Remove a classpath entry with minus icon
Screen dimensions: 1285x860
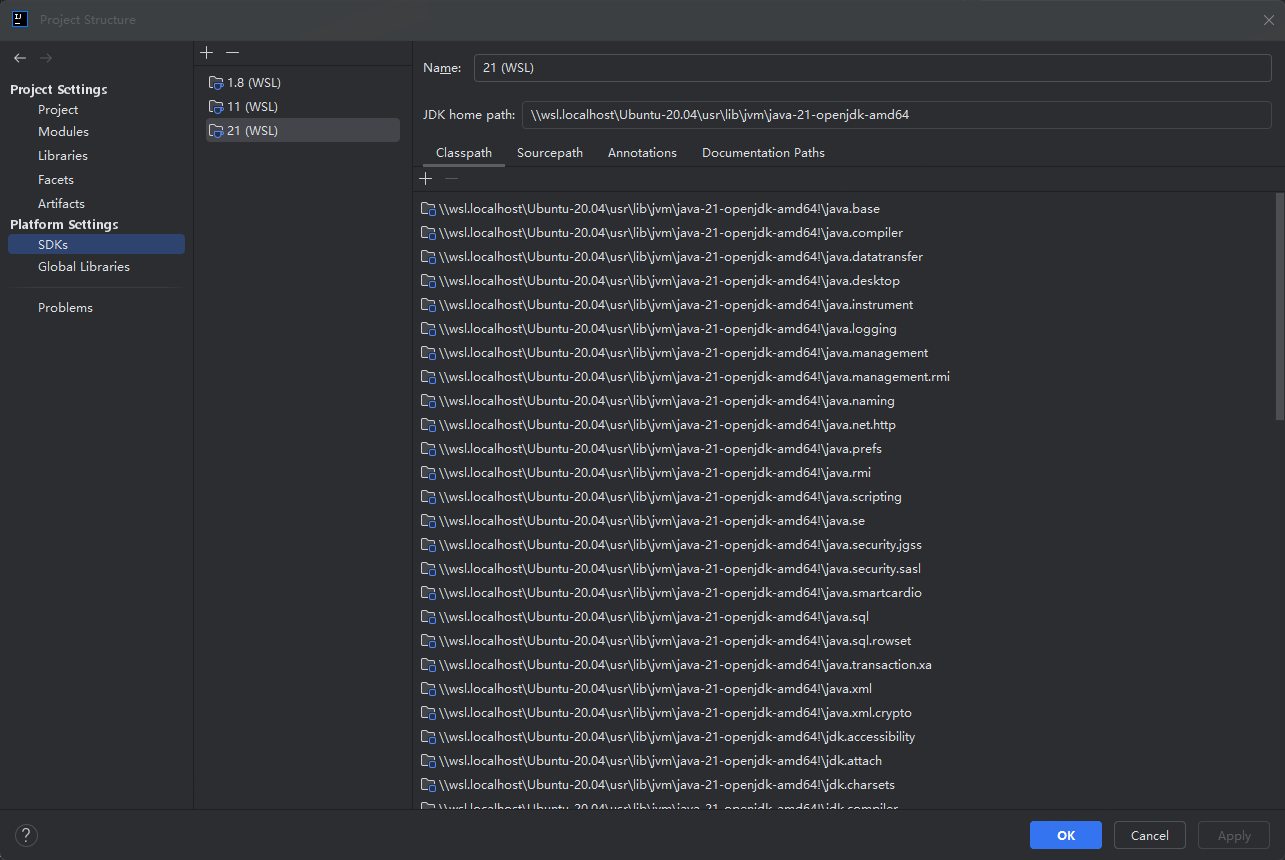[451, 178]
